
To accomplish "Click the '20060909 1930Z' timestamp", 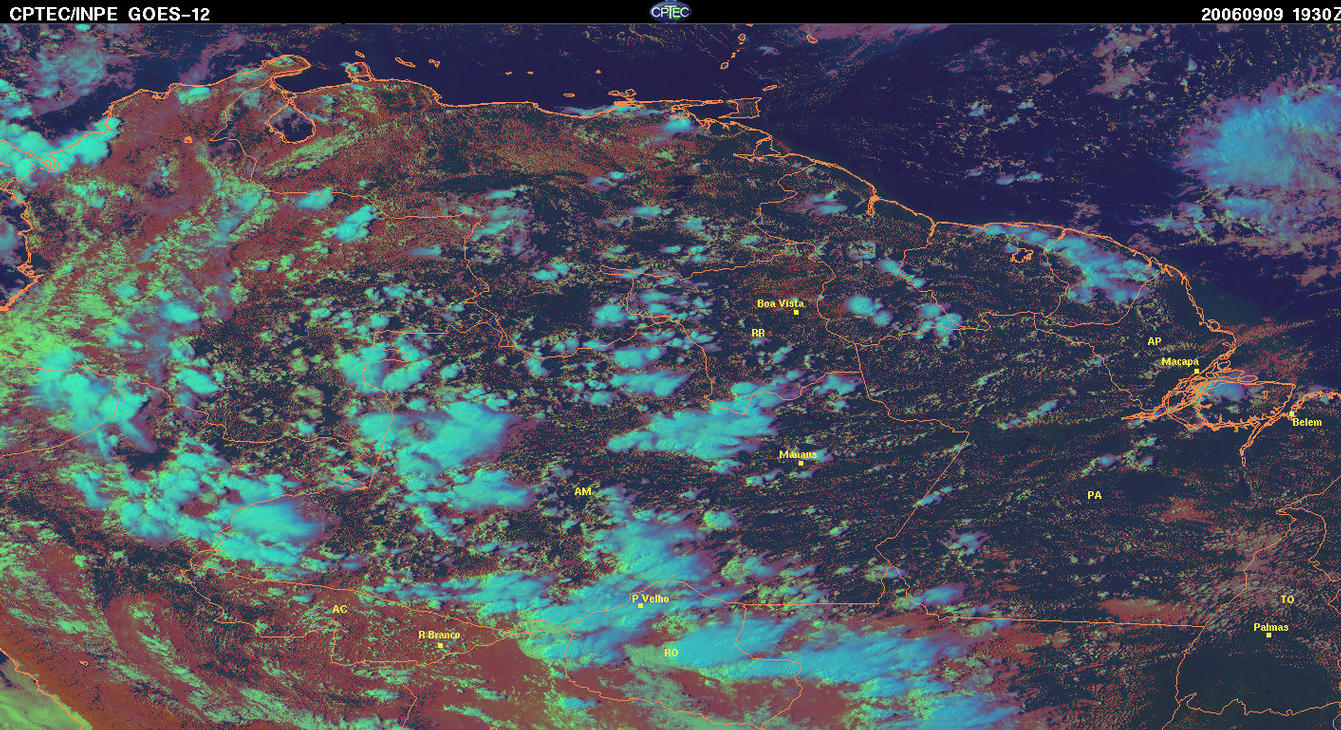I will click(1269, 14).
